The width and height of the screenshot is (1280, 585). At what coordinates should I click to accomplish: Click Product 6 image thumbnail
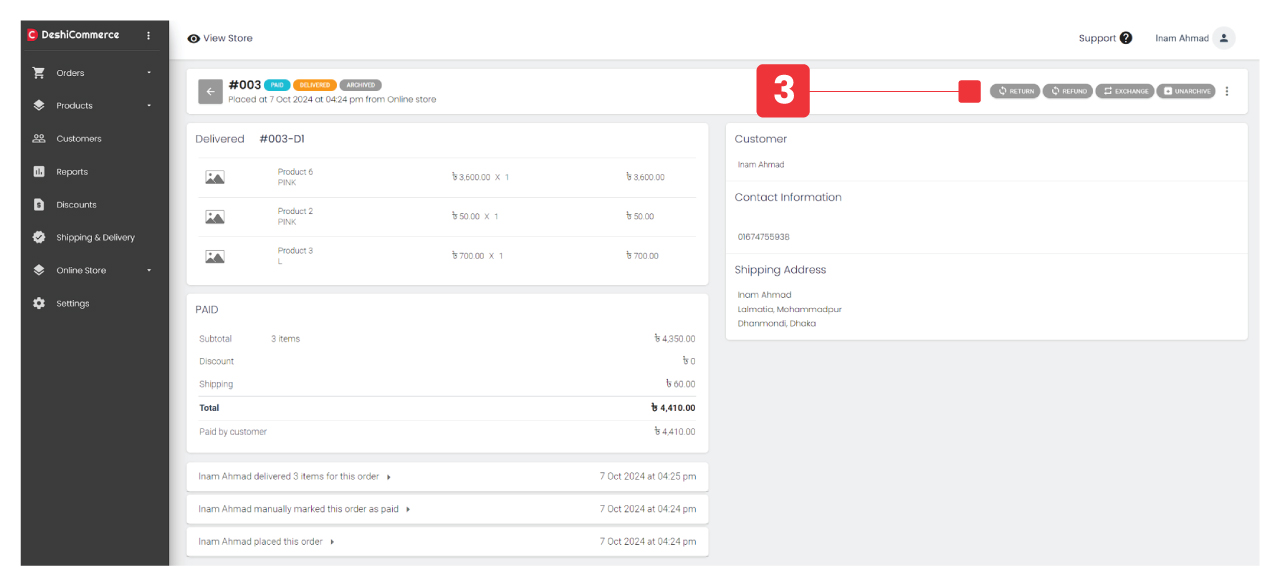click(215, 178)
